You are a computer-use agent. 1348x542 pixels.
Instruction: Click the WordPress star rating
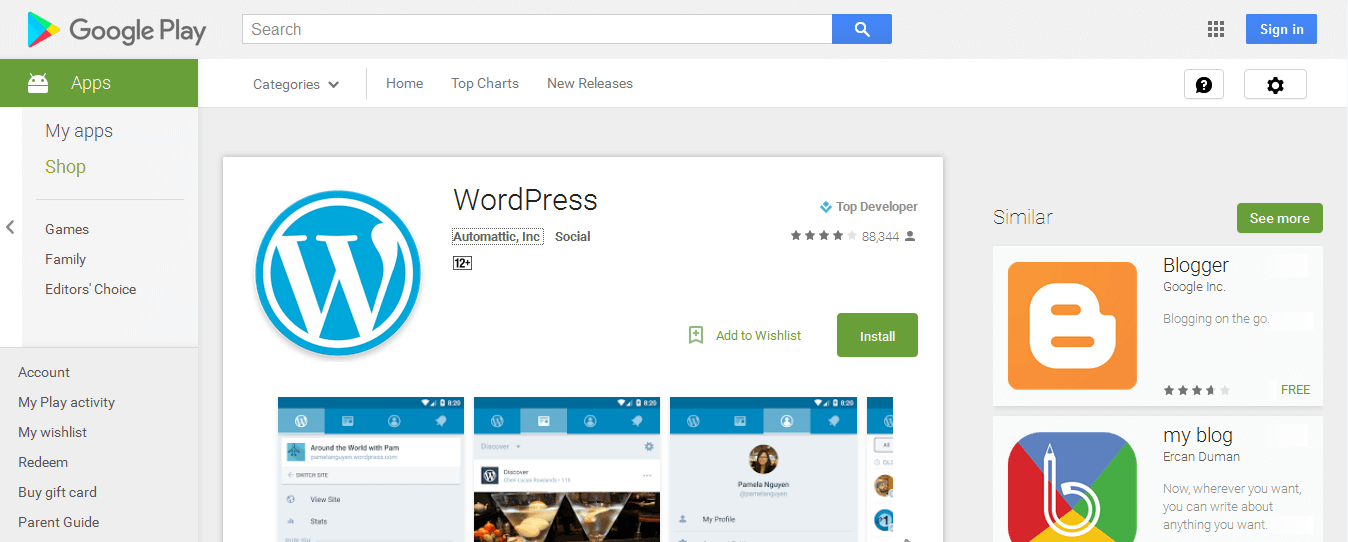coord(823,236)
